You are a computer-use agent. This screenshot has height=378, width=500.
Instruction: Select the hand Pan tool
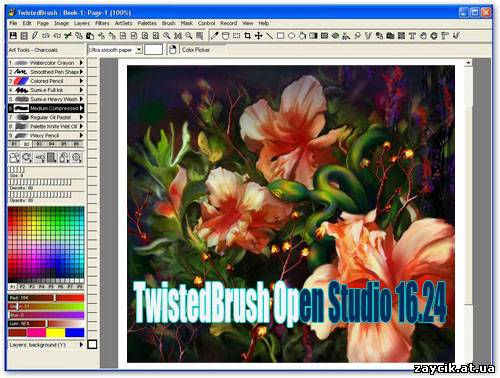(423, 35)
